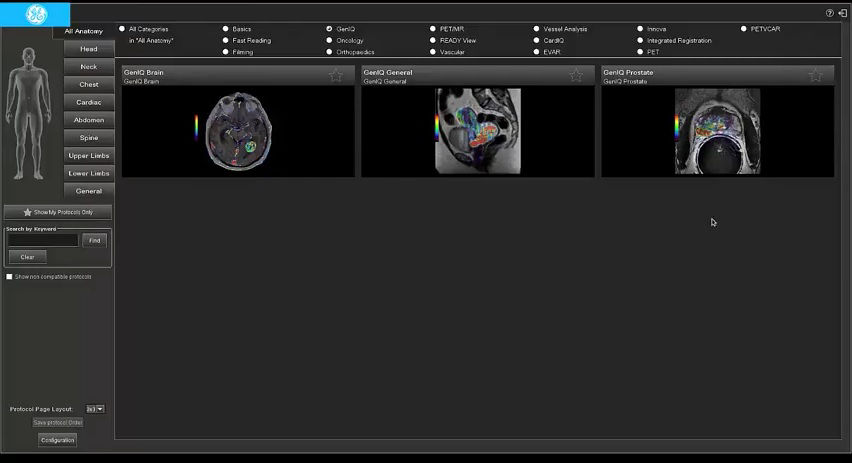852x463 pixels.
Task: Select the Integrated Registration category radio
Action: [640, 40]
